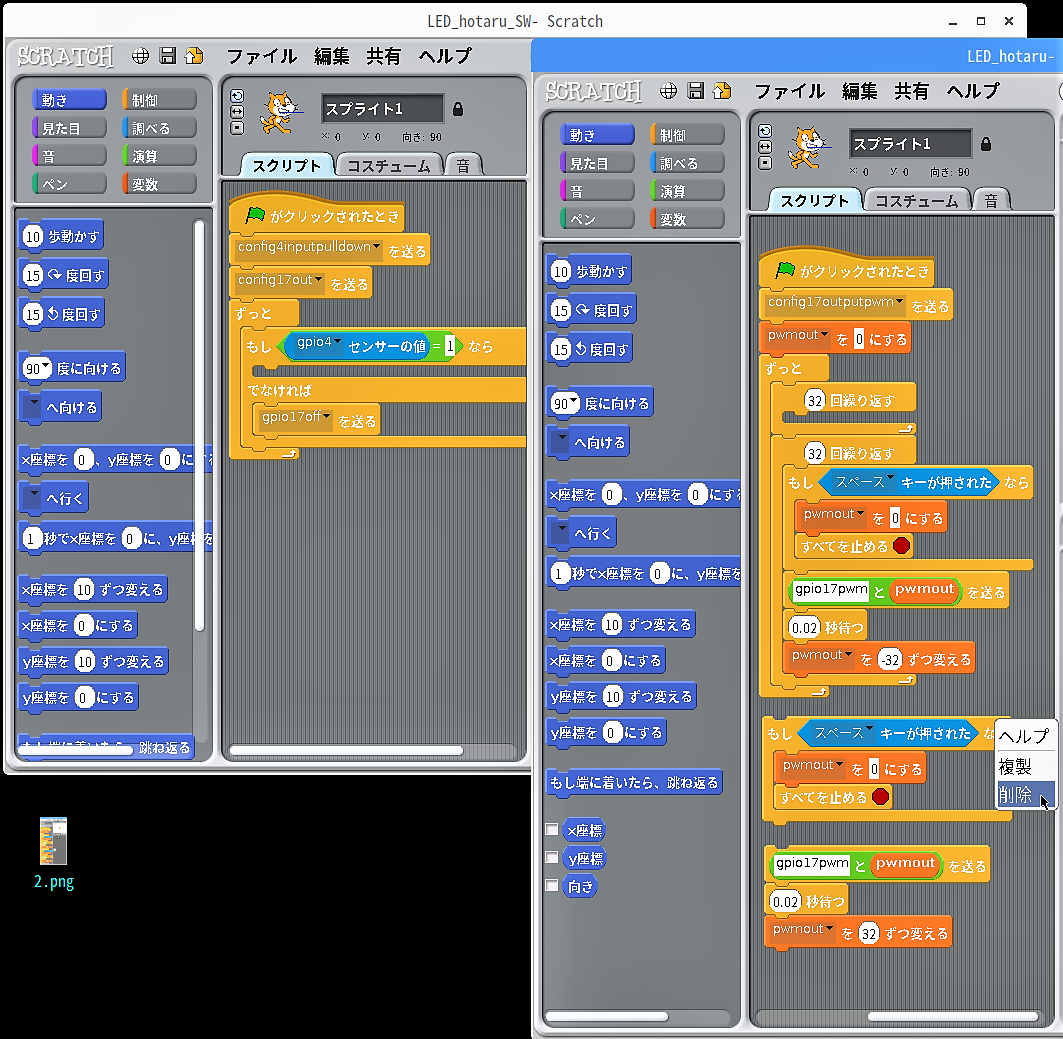
Task: Click the language globe icon in front Scratch window
Action: [668, 91]
